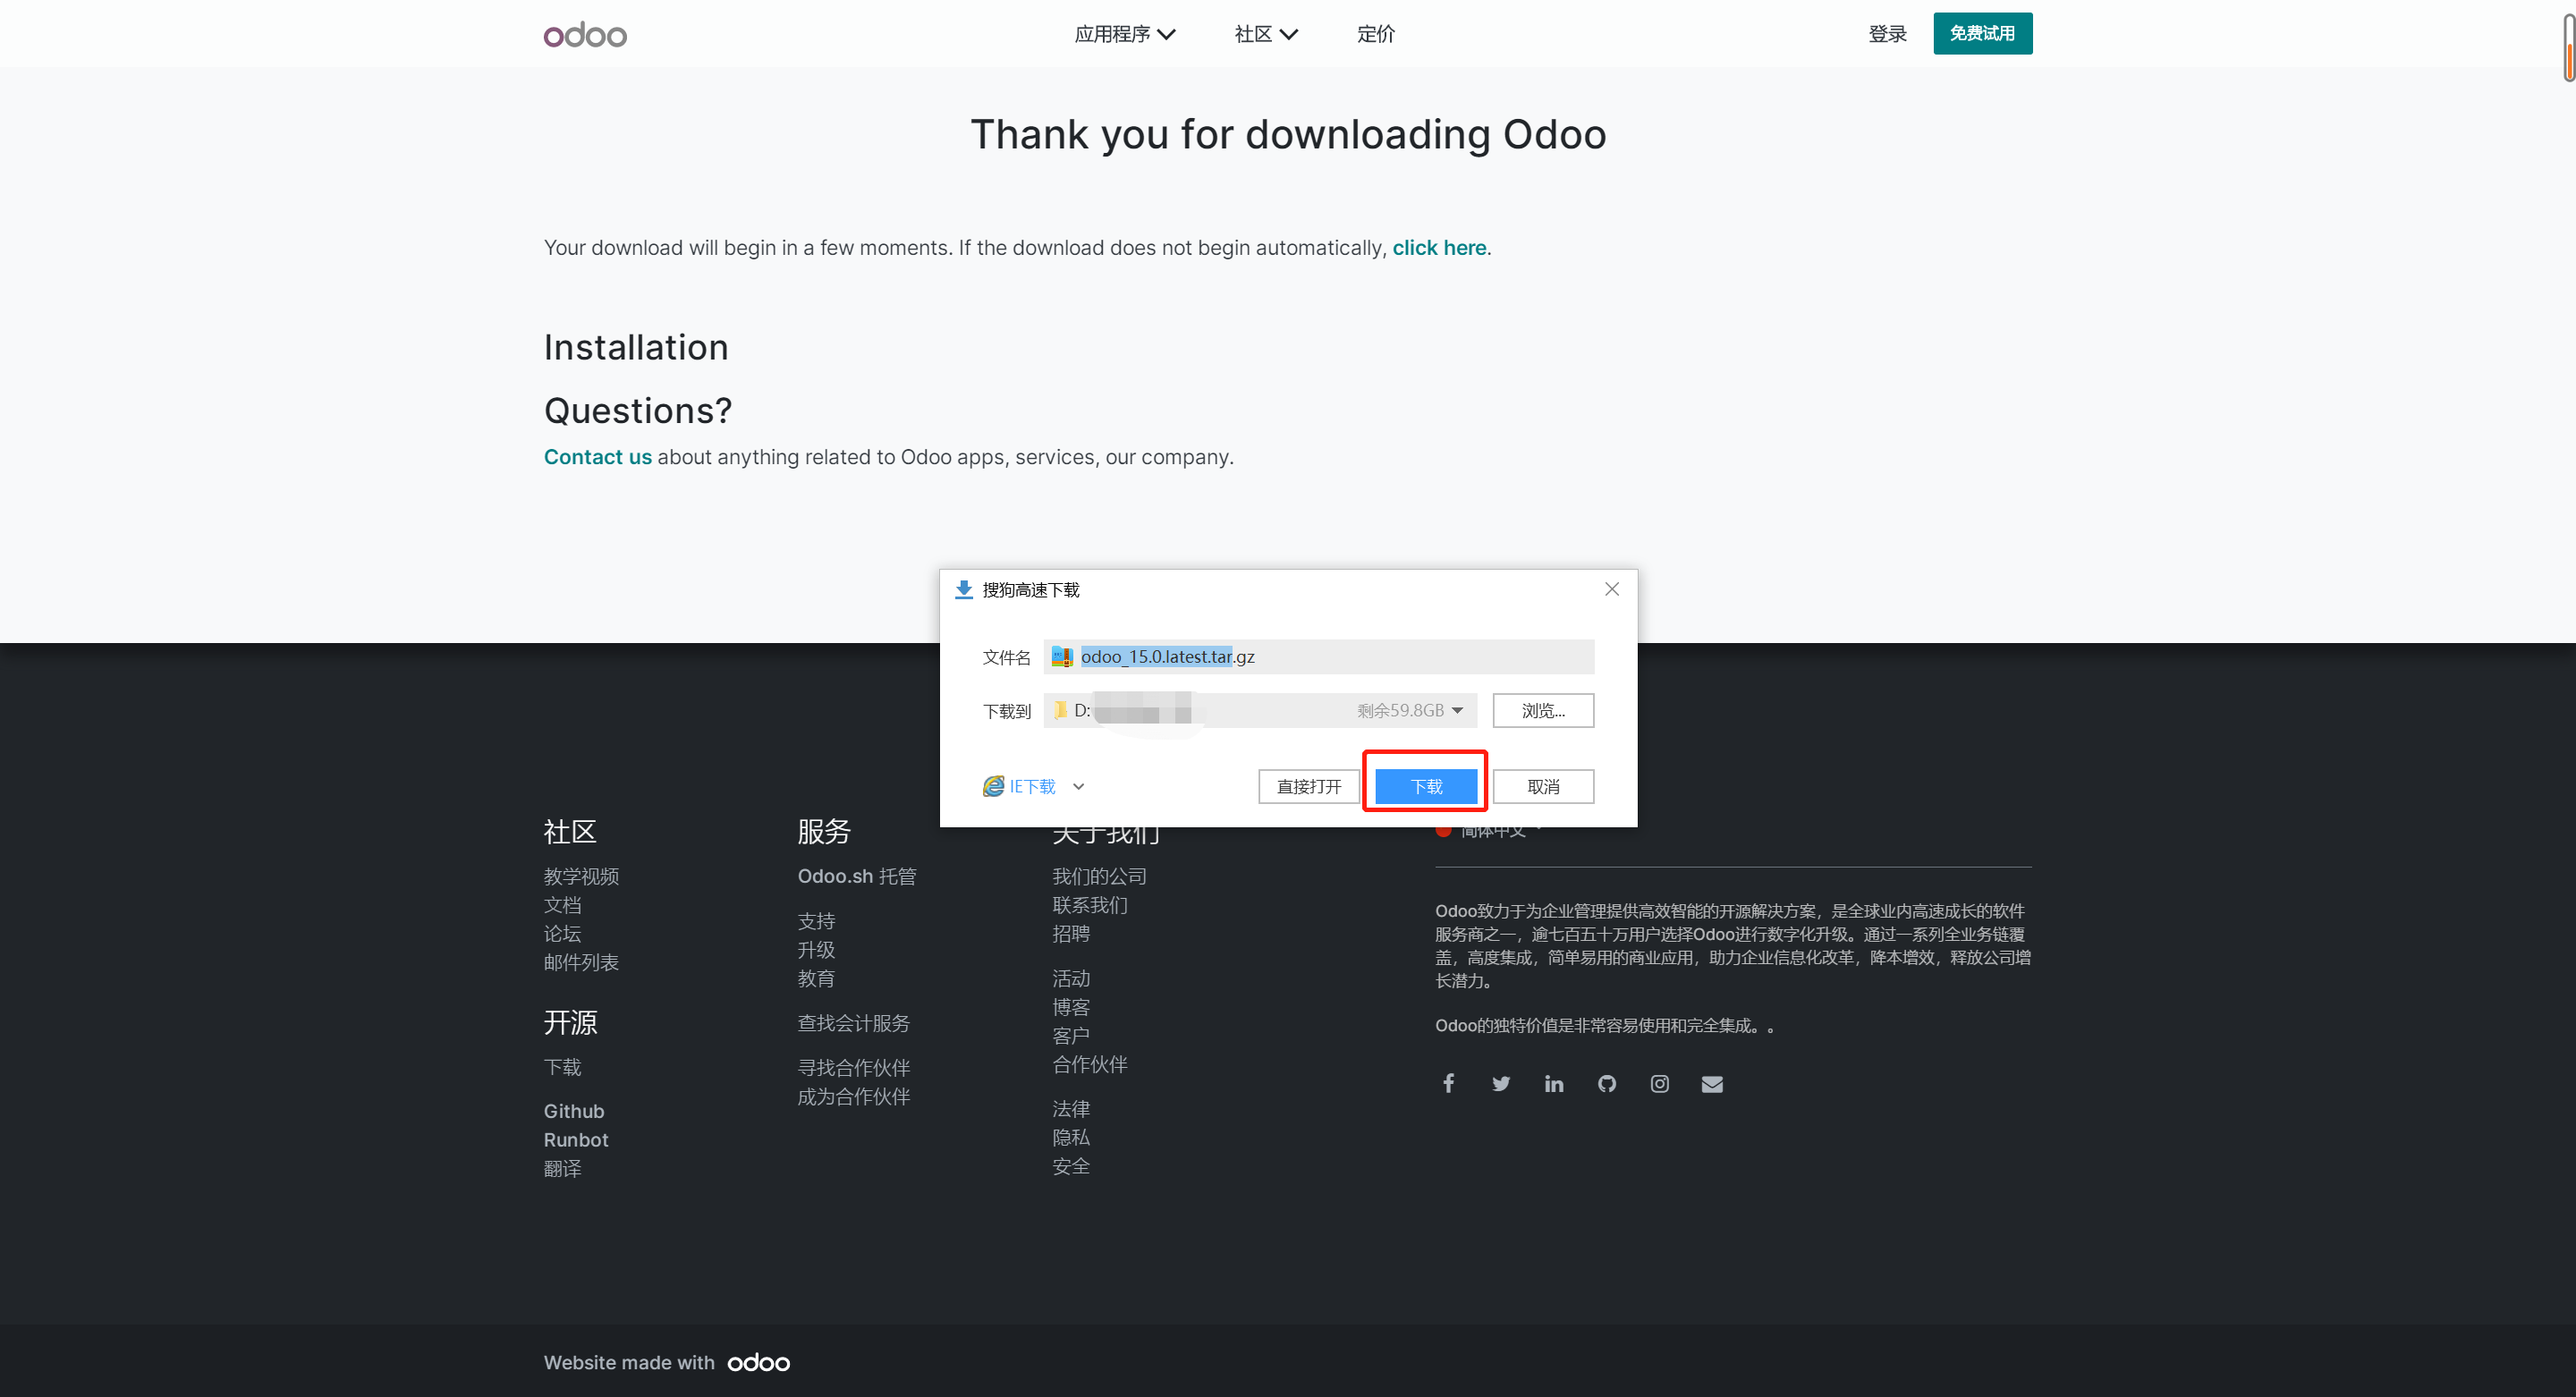Image resolution: width=2576 pixels, height=1397 pixels.
Task: Click the Facebook icon in footer
Action: 1448,1083
